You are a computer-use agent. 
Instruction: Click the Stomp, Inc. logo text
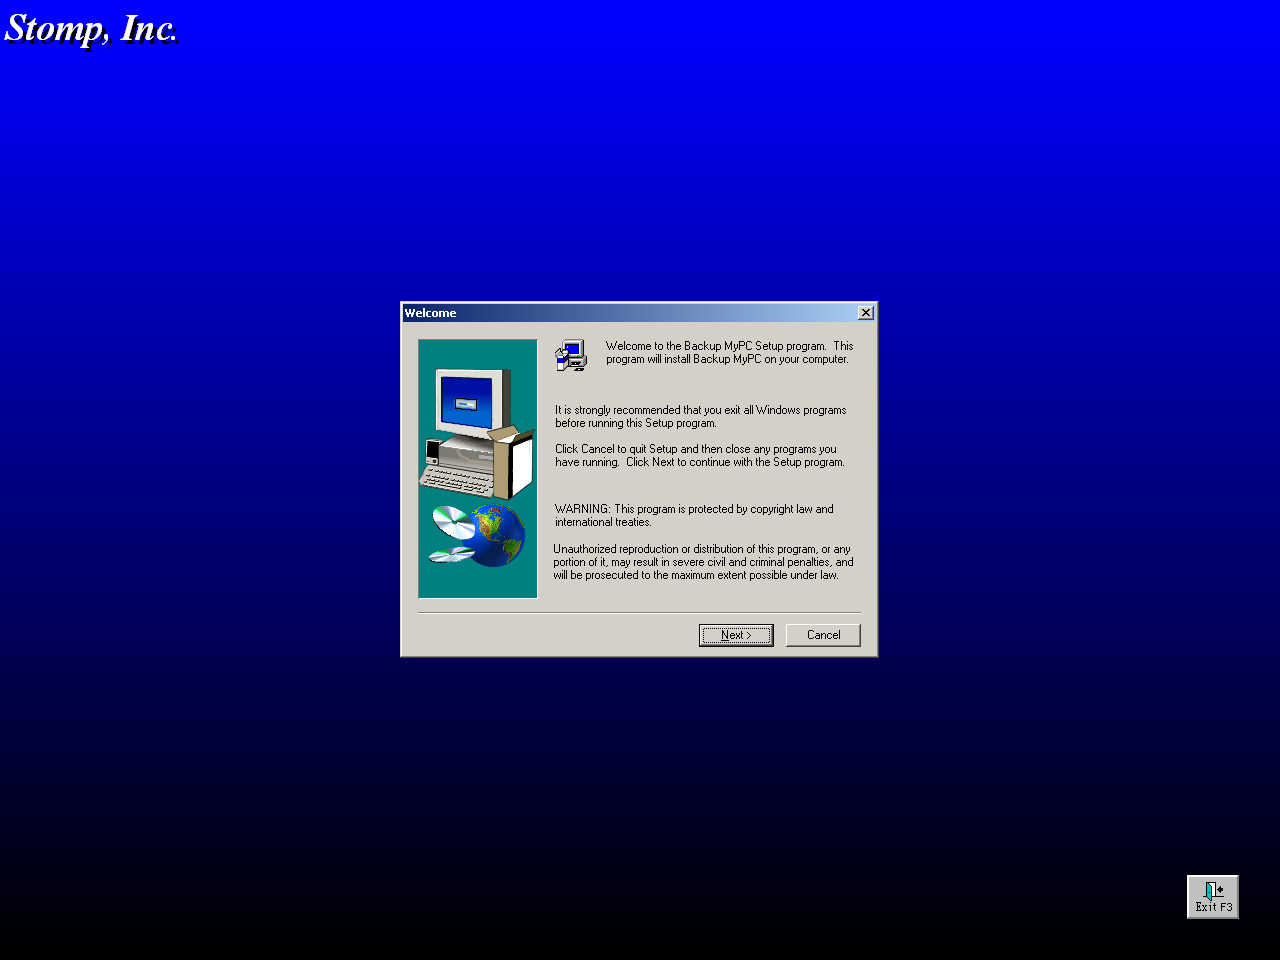pyautogui.click(x=91, y=28)
